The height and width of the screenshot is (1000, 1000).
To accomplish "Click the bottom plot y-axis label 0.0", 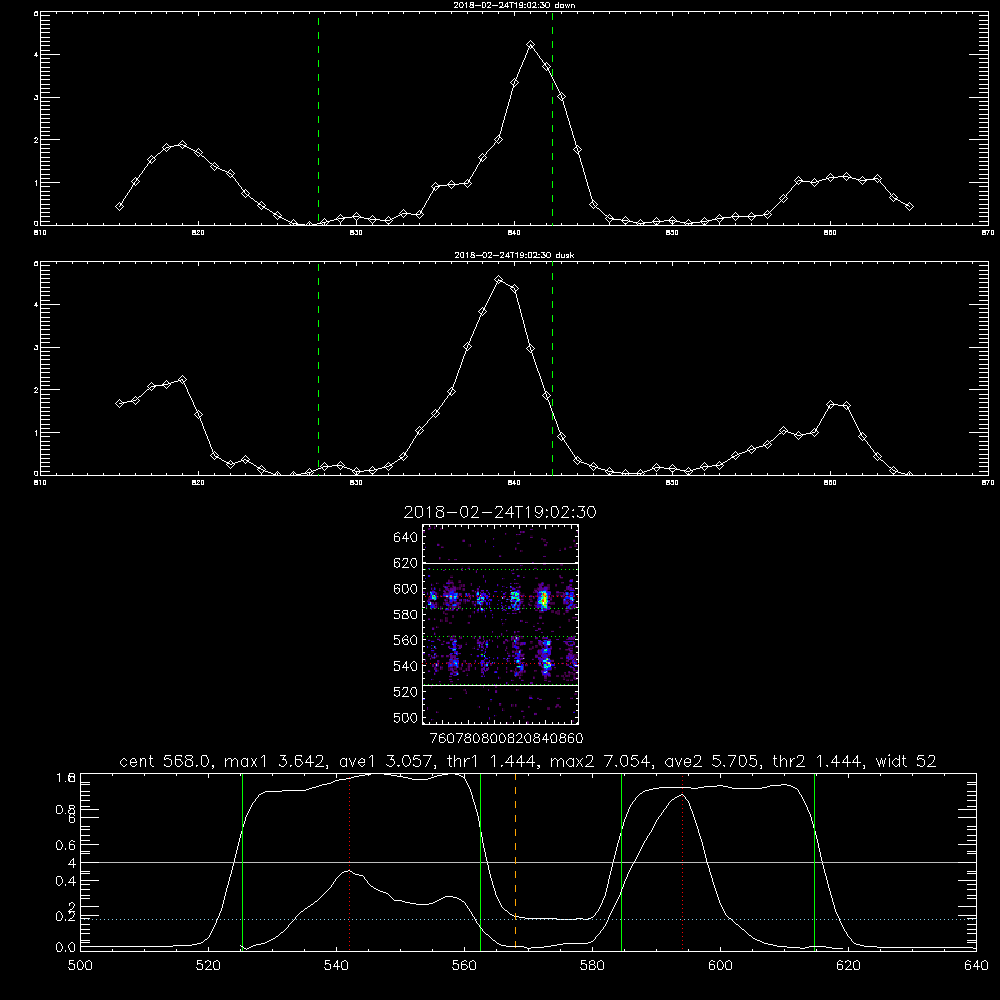I will pyautogui.click(x=66, y=948).
